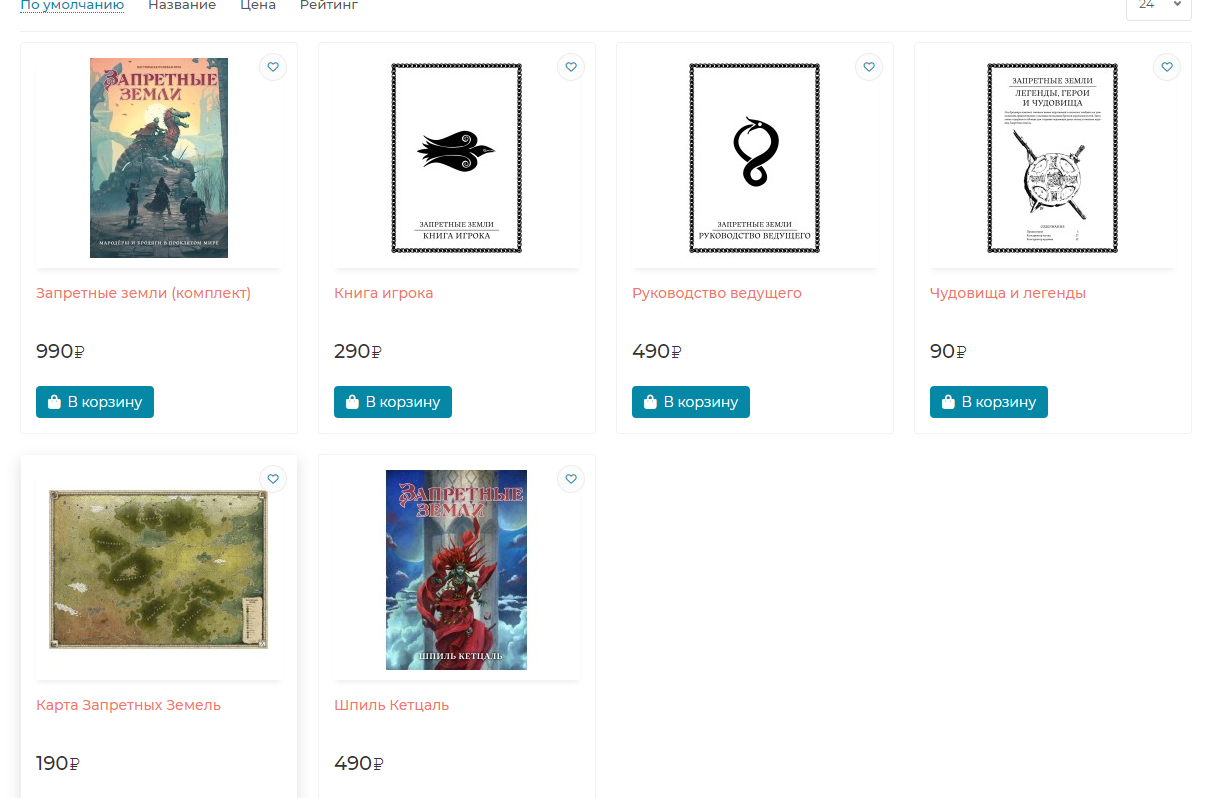
Task: Sort products by Рейтинг
Action: pyautogui.click(x=329, y=6)
